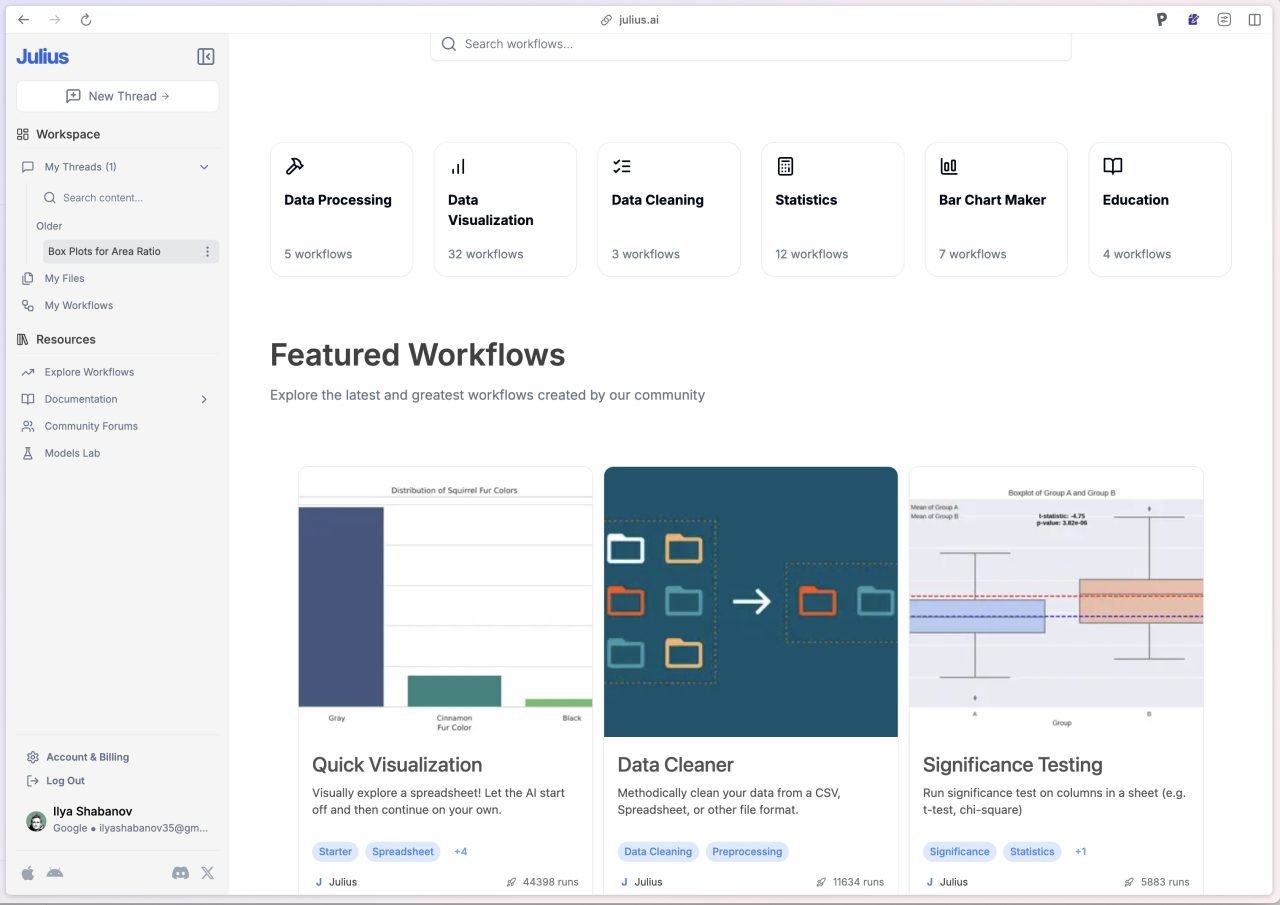Click the Search content field

tap(128, 198)
